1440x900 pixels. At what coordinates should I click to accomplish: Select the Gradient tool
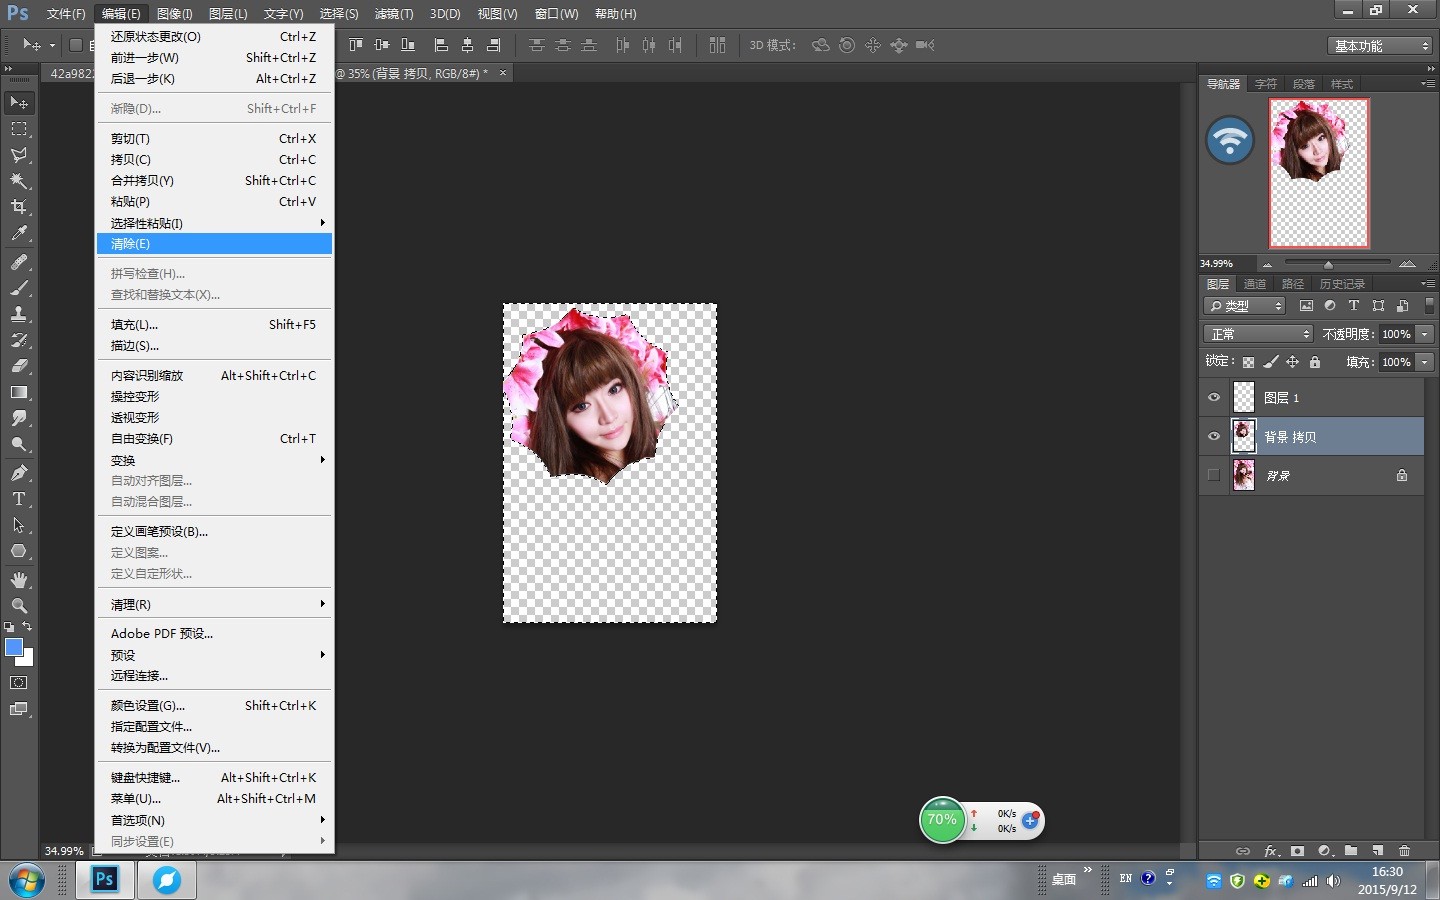pos(19,392)
